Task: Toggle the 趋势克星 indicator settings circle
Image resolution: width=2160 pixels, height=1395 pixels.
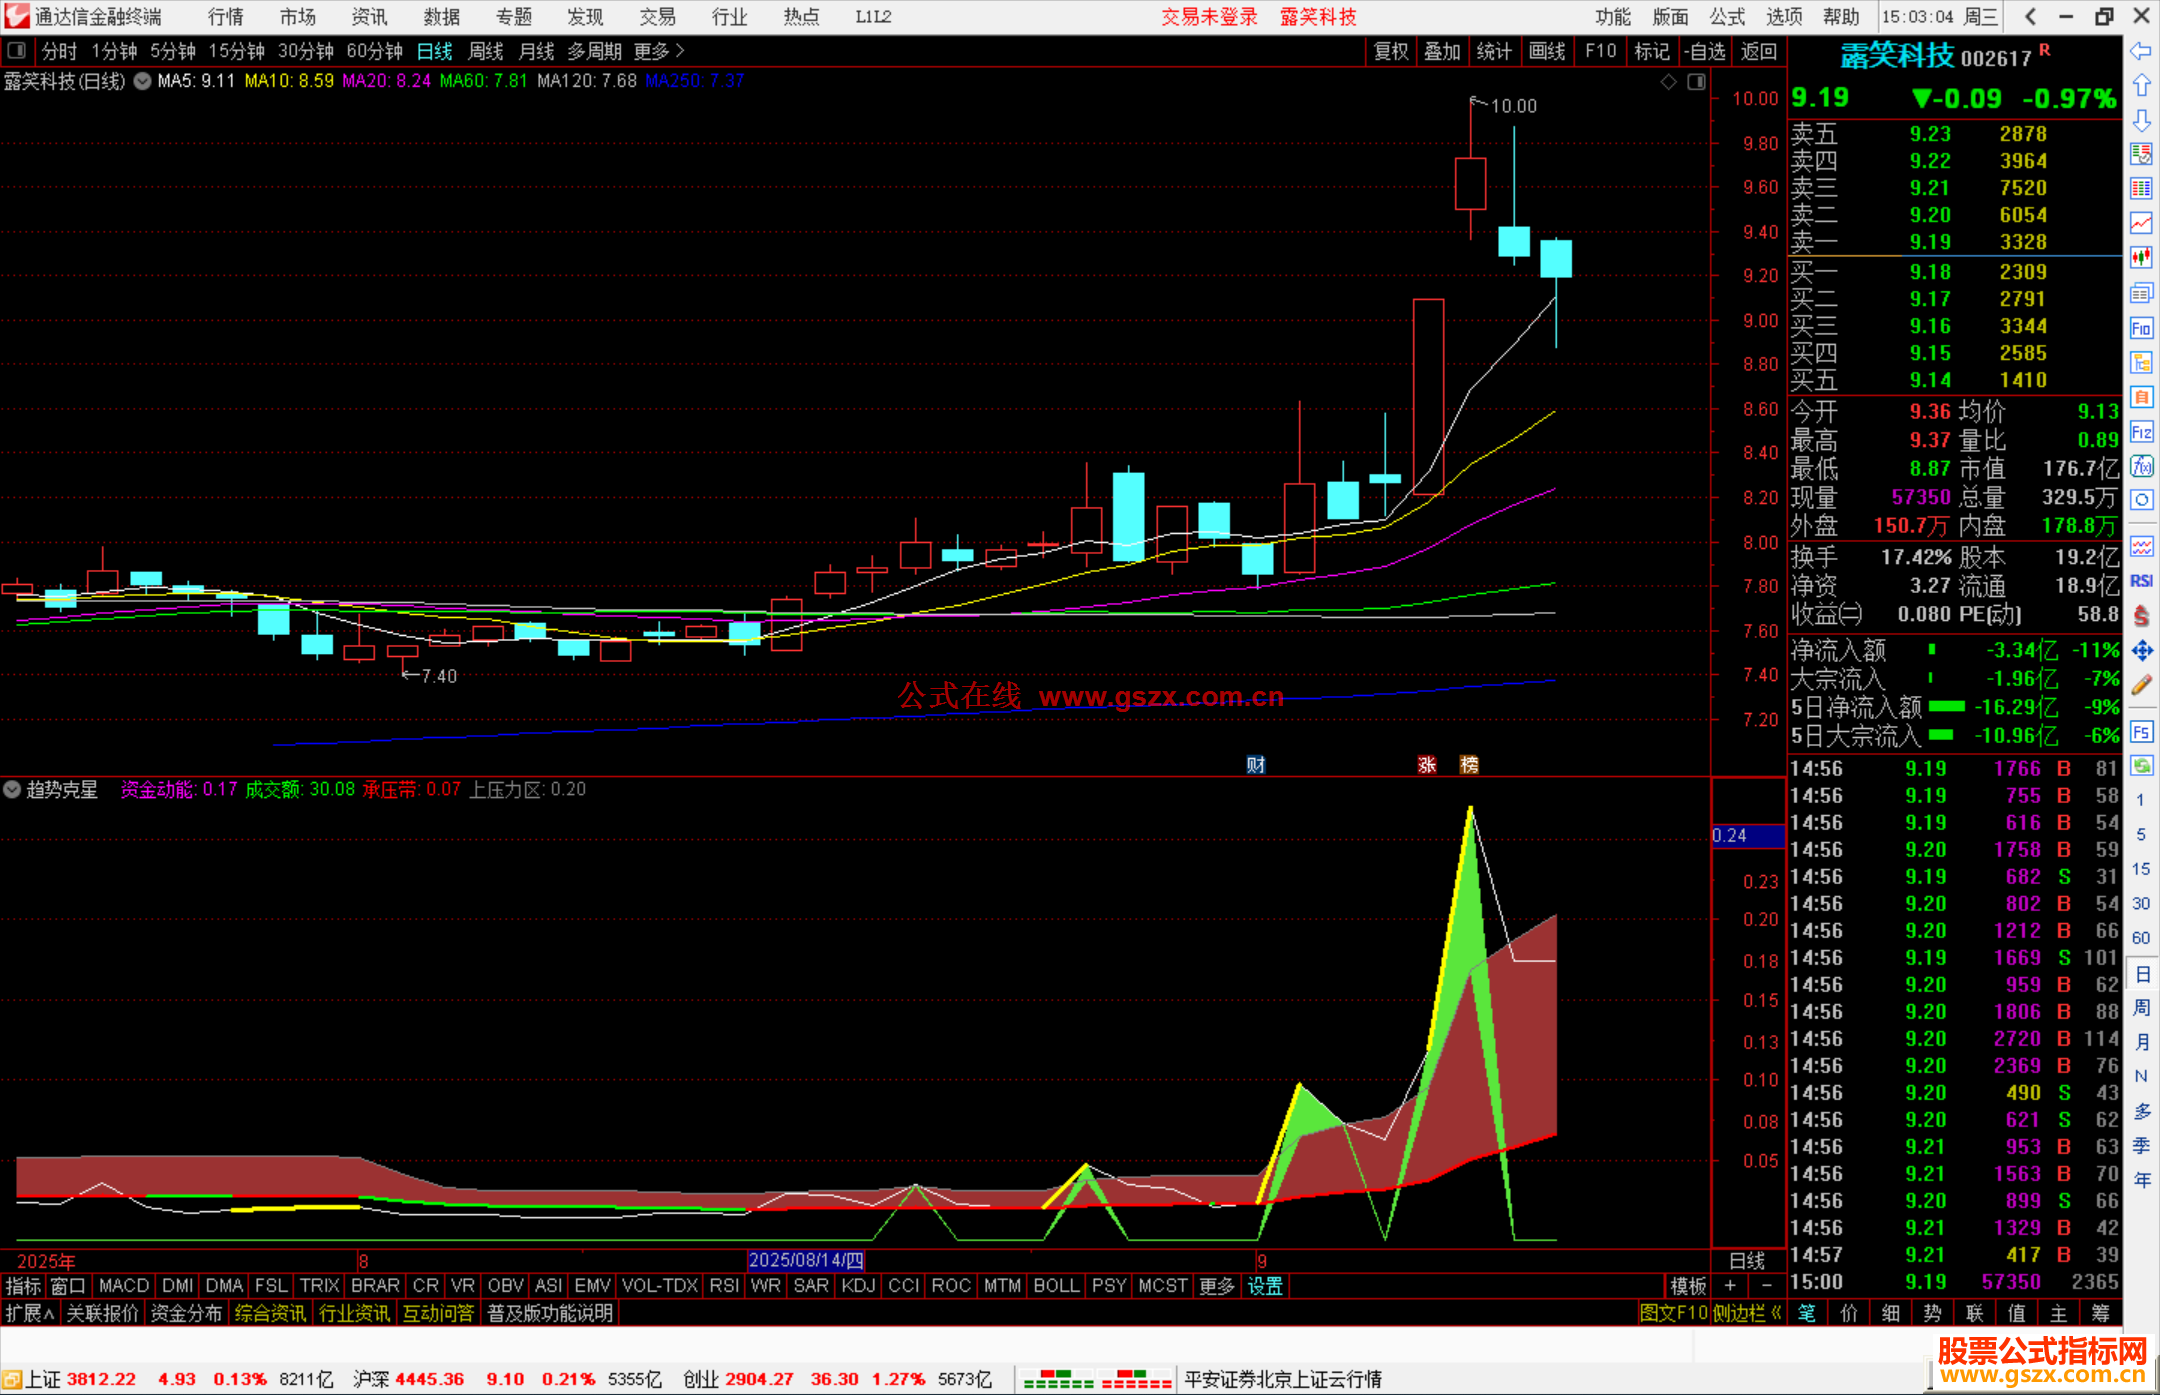Action: 12,789
